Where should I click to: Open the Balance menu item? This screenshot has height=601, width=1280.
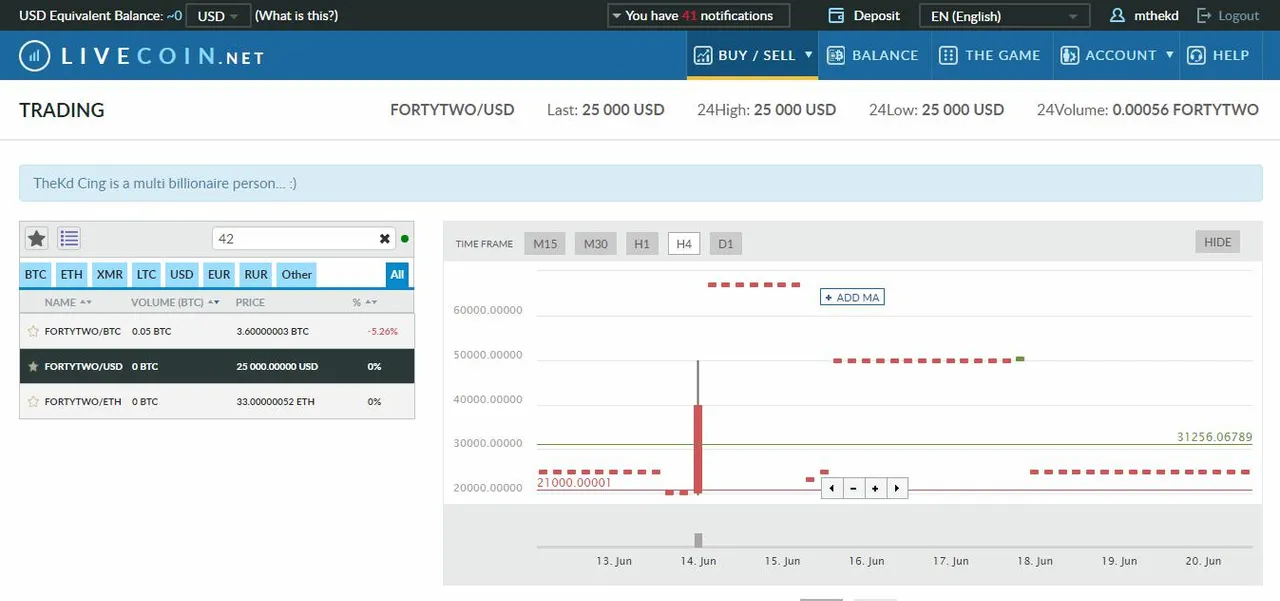[872, 56]
